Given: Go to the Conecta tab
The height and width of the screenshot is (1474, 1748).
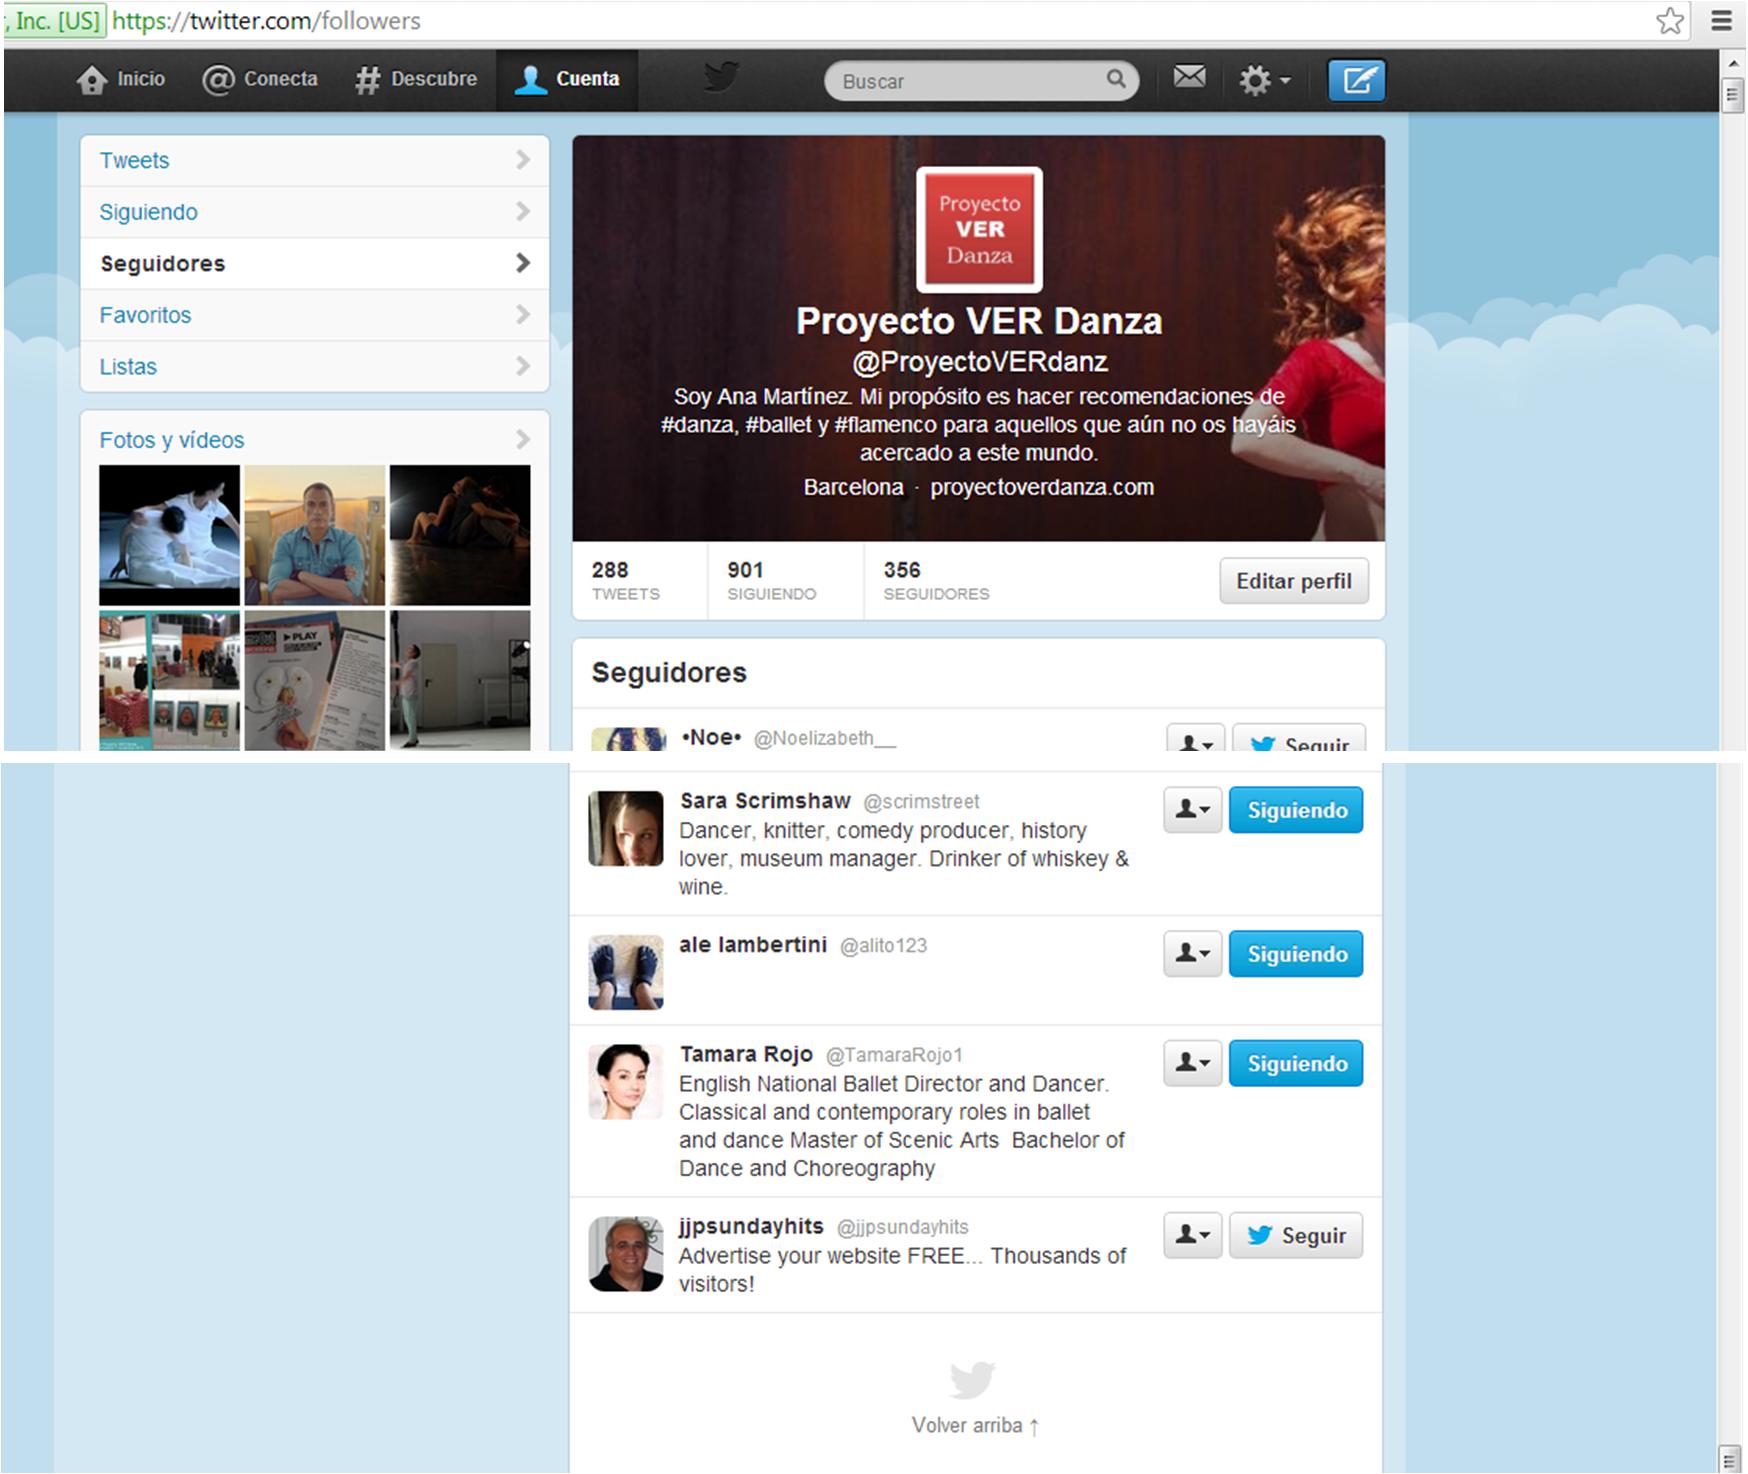Looking at the screenshot, I should [x=260, y=79].
